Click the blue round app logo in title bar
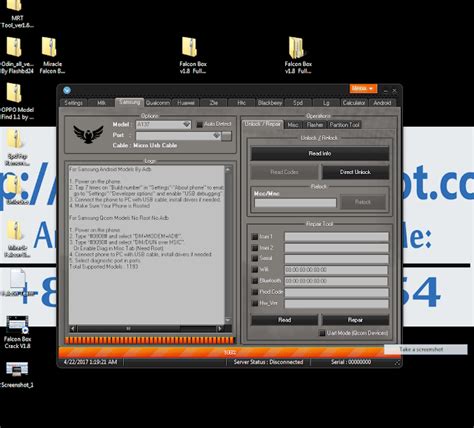474x428 pixels. tap(67, 90)
